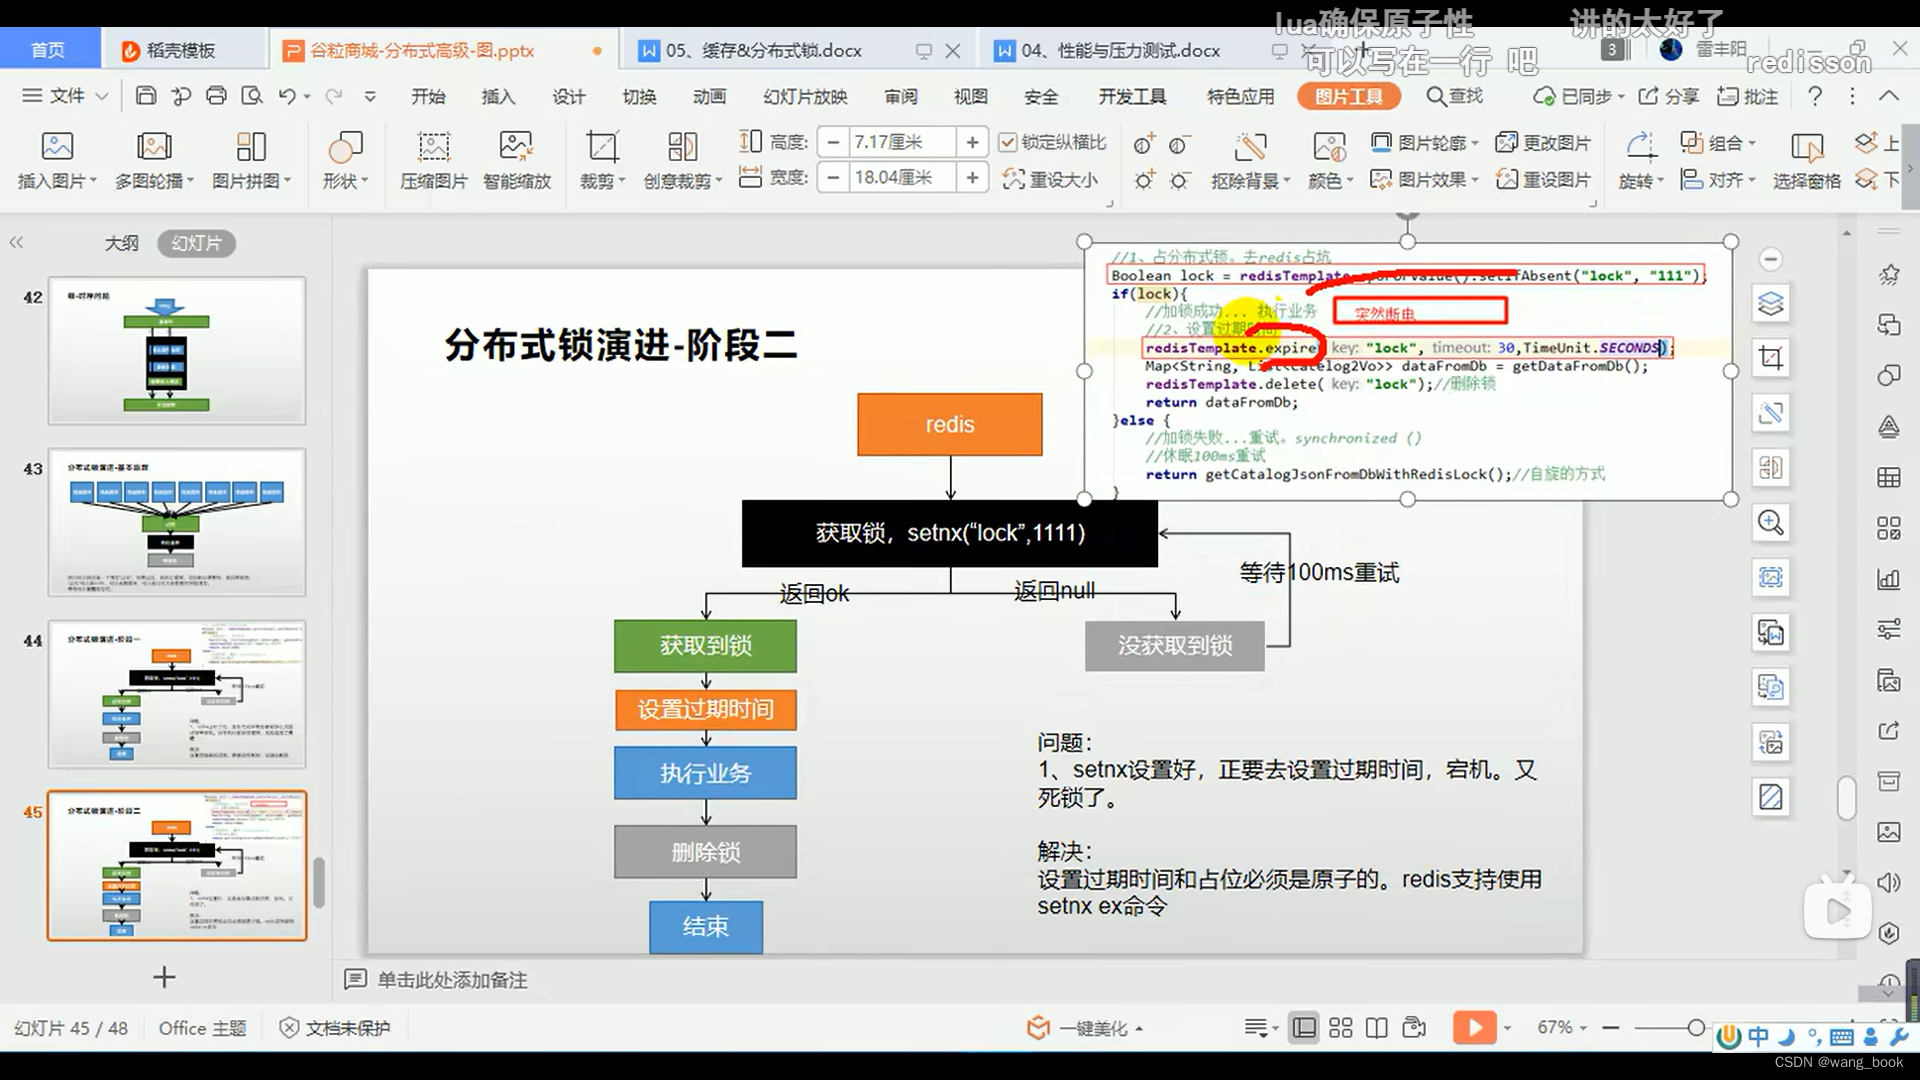Click the Find search button
Viewport: 1920px width, 1080px height.
point(1455,96)
